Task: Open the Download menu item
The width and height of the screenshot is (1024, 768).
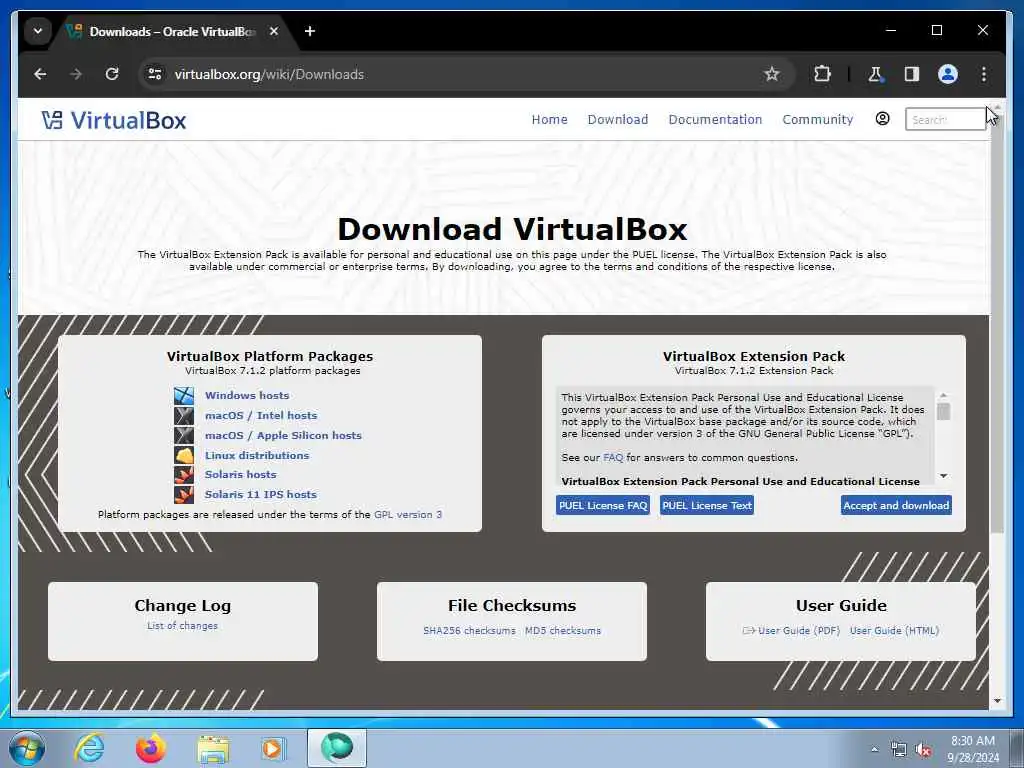Action: point(618,120)
